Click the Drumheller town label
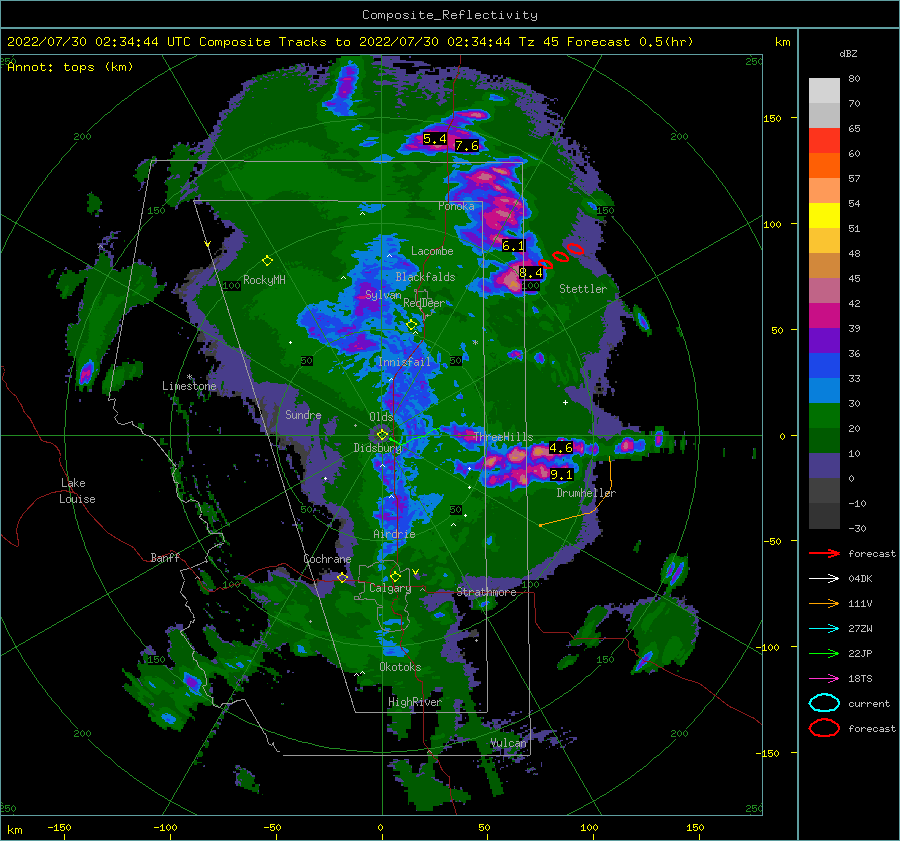This screenshot has width=900, height=841. (x=586, y=493)
